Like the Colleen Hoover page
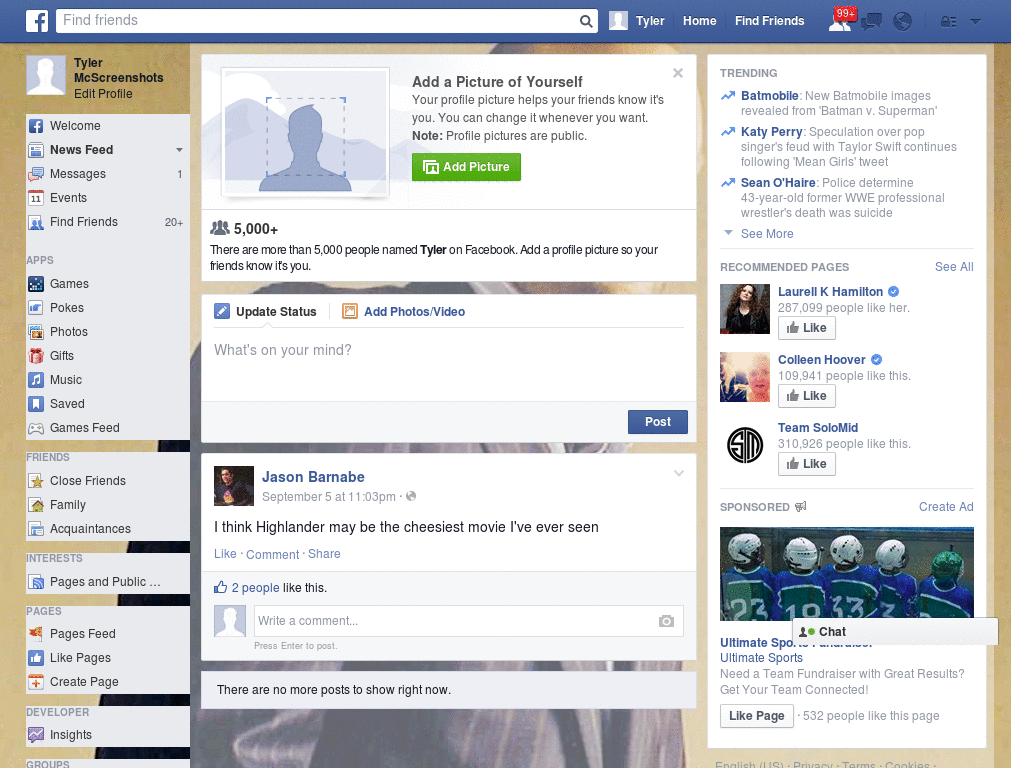Screen dimensions: 1024x768 click(807, 396)
